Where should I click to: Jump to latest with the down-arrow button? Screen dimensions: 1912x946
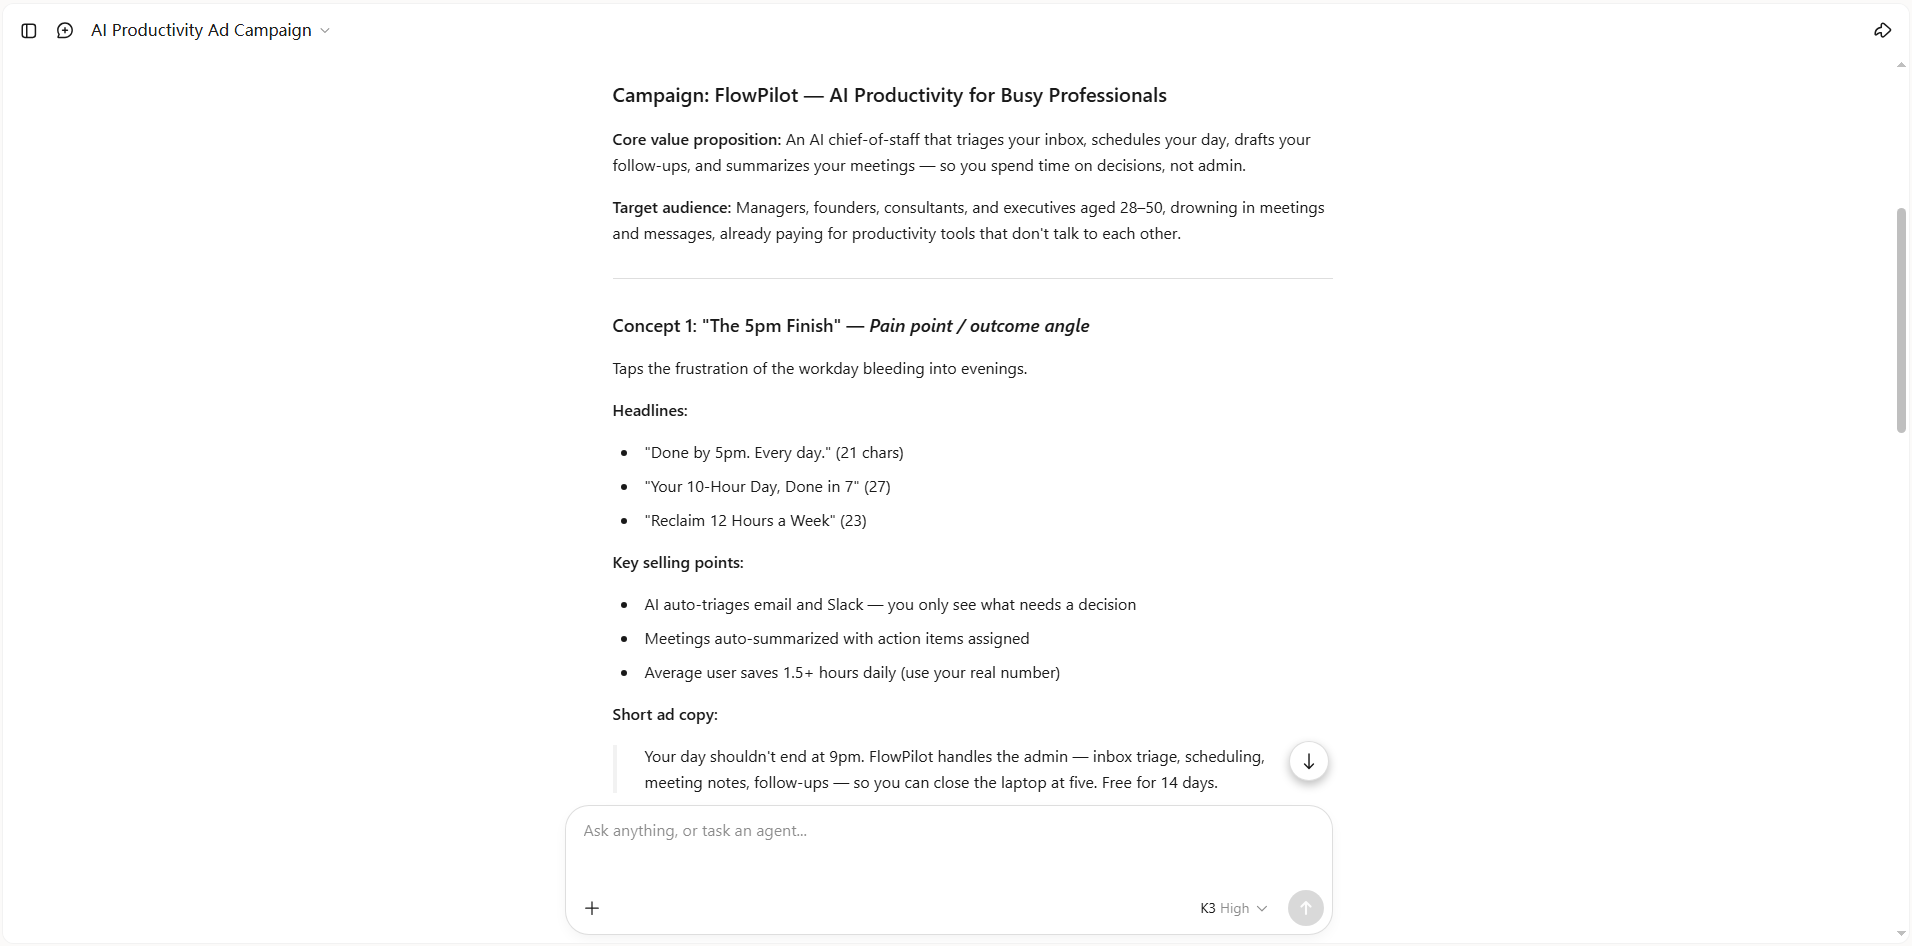(1308, 762)
